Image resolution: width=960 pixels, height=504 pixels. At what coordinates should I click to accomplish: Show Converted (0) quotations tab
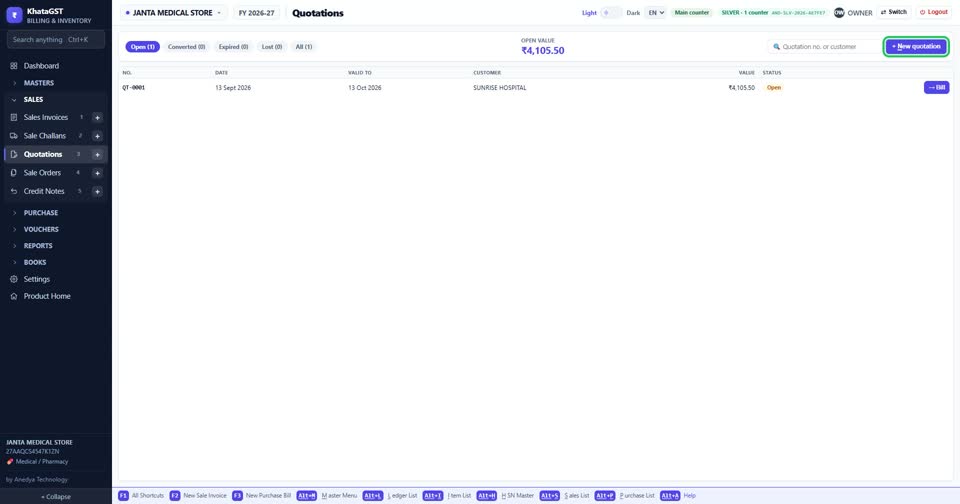point(186,47)
